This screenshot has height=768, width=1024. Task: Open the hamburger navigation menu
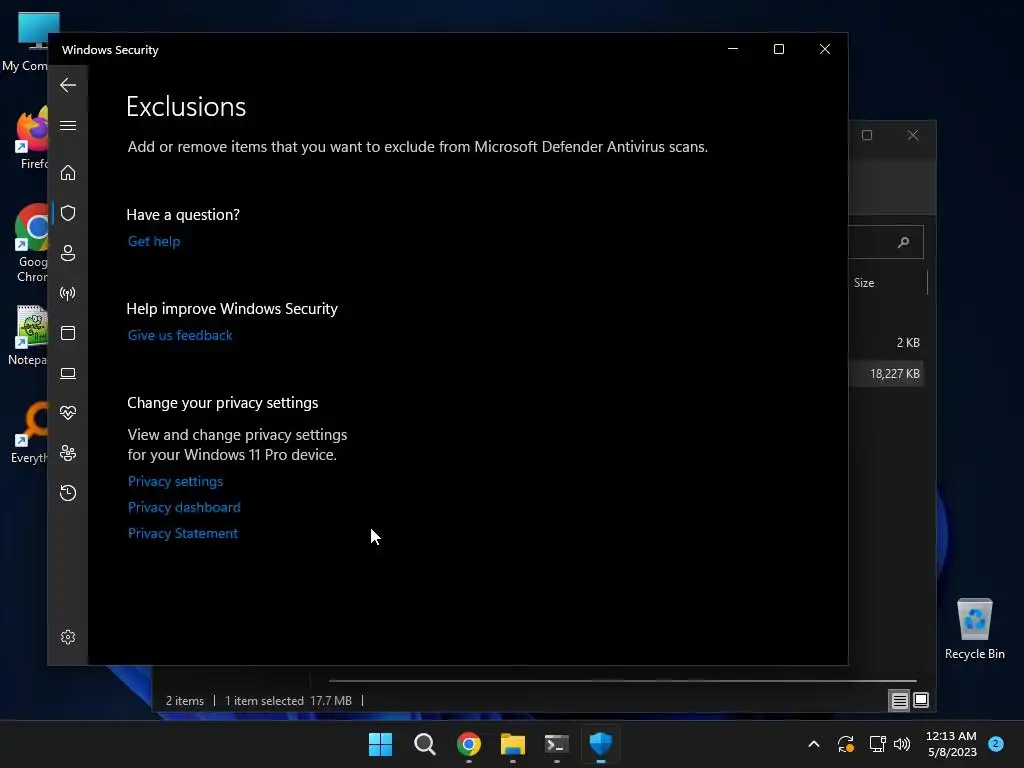point(68,125)
